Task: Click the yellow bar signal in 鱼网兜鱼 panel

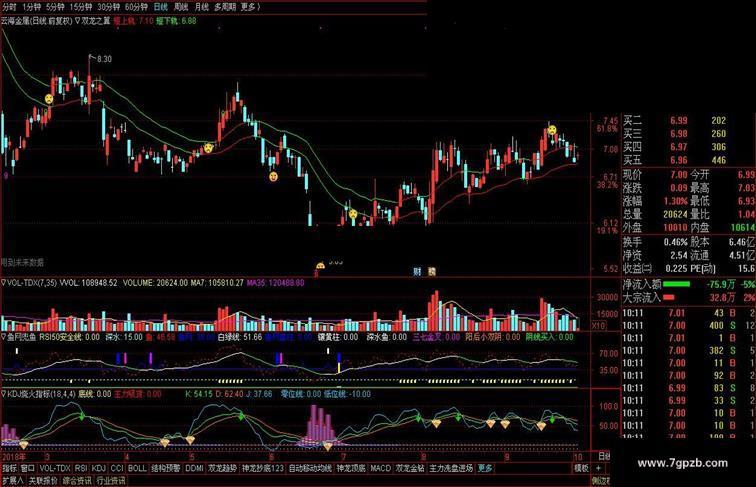Action: 339,368
